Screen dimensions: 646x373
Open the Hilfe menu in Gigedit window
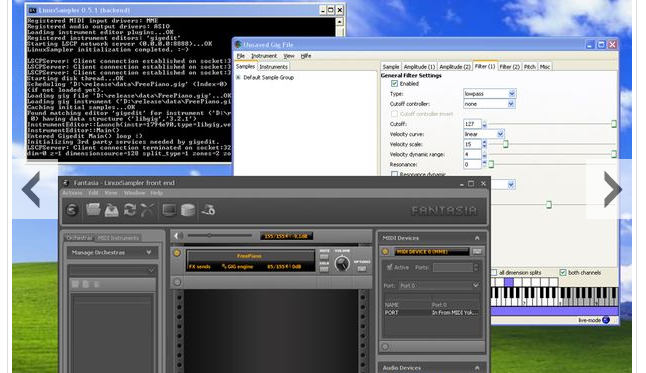click(x=306, y=56)
